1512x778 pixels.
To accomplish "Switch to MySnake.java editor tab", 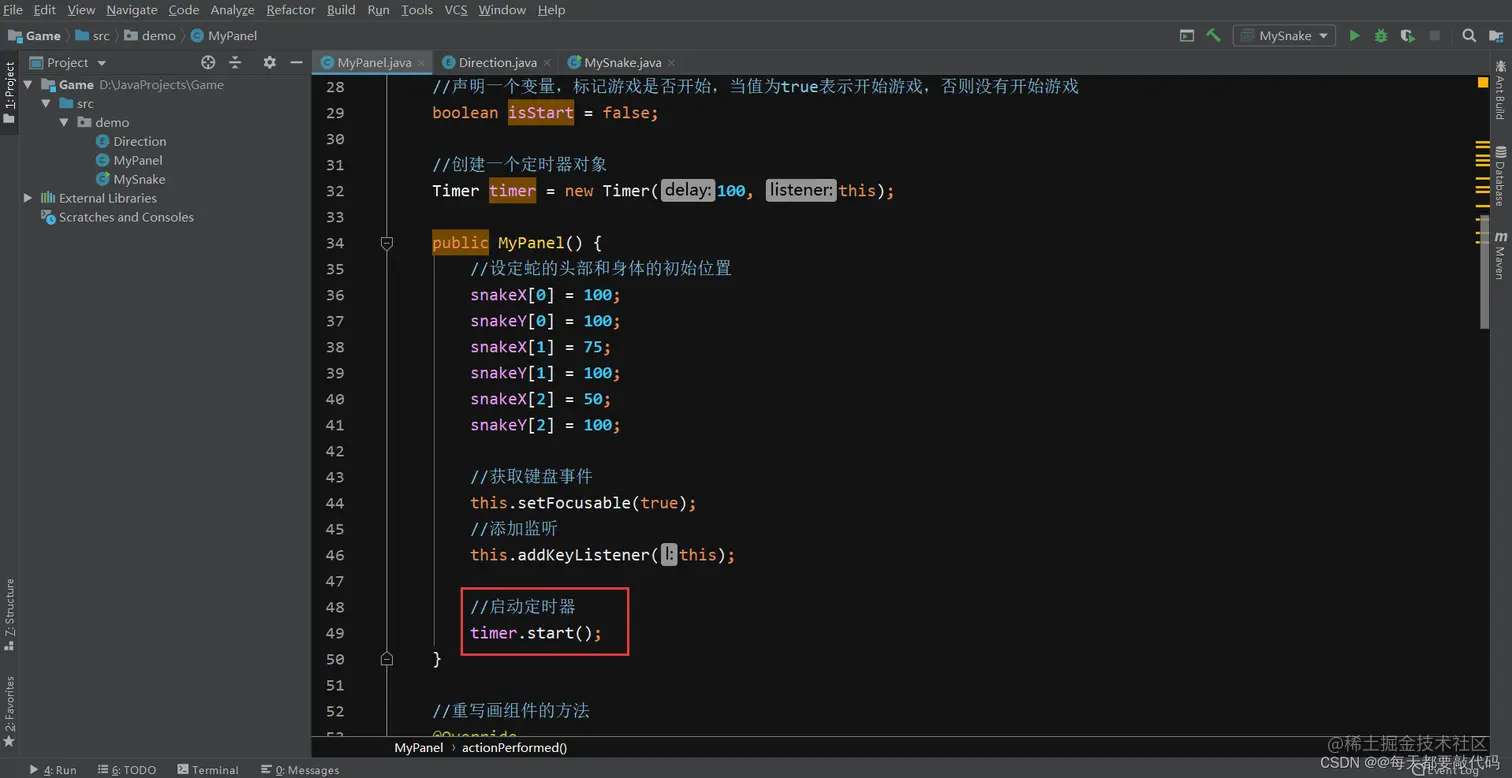I will tap(622, 62).
